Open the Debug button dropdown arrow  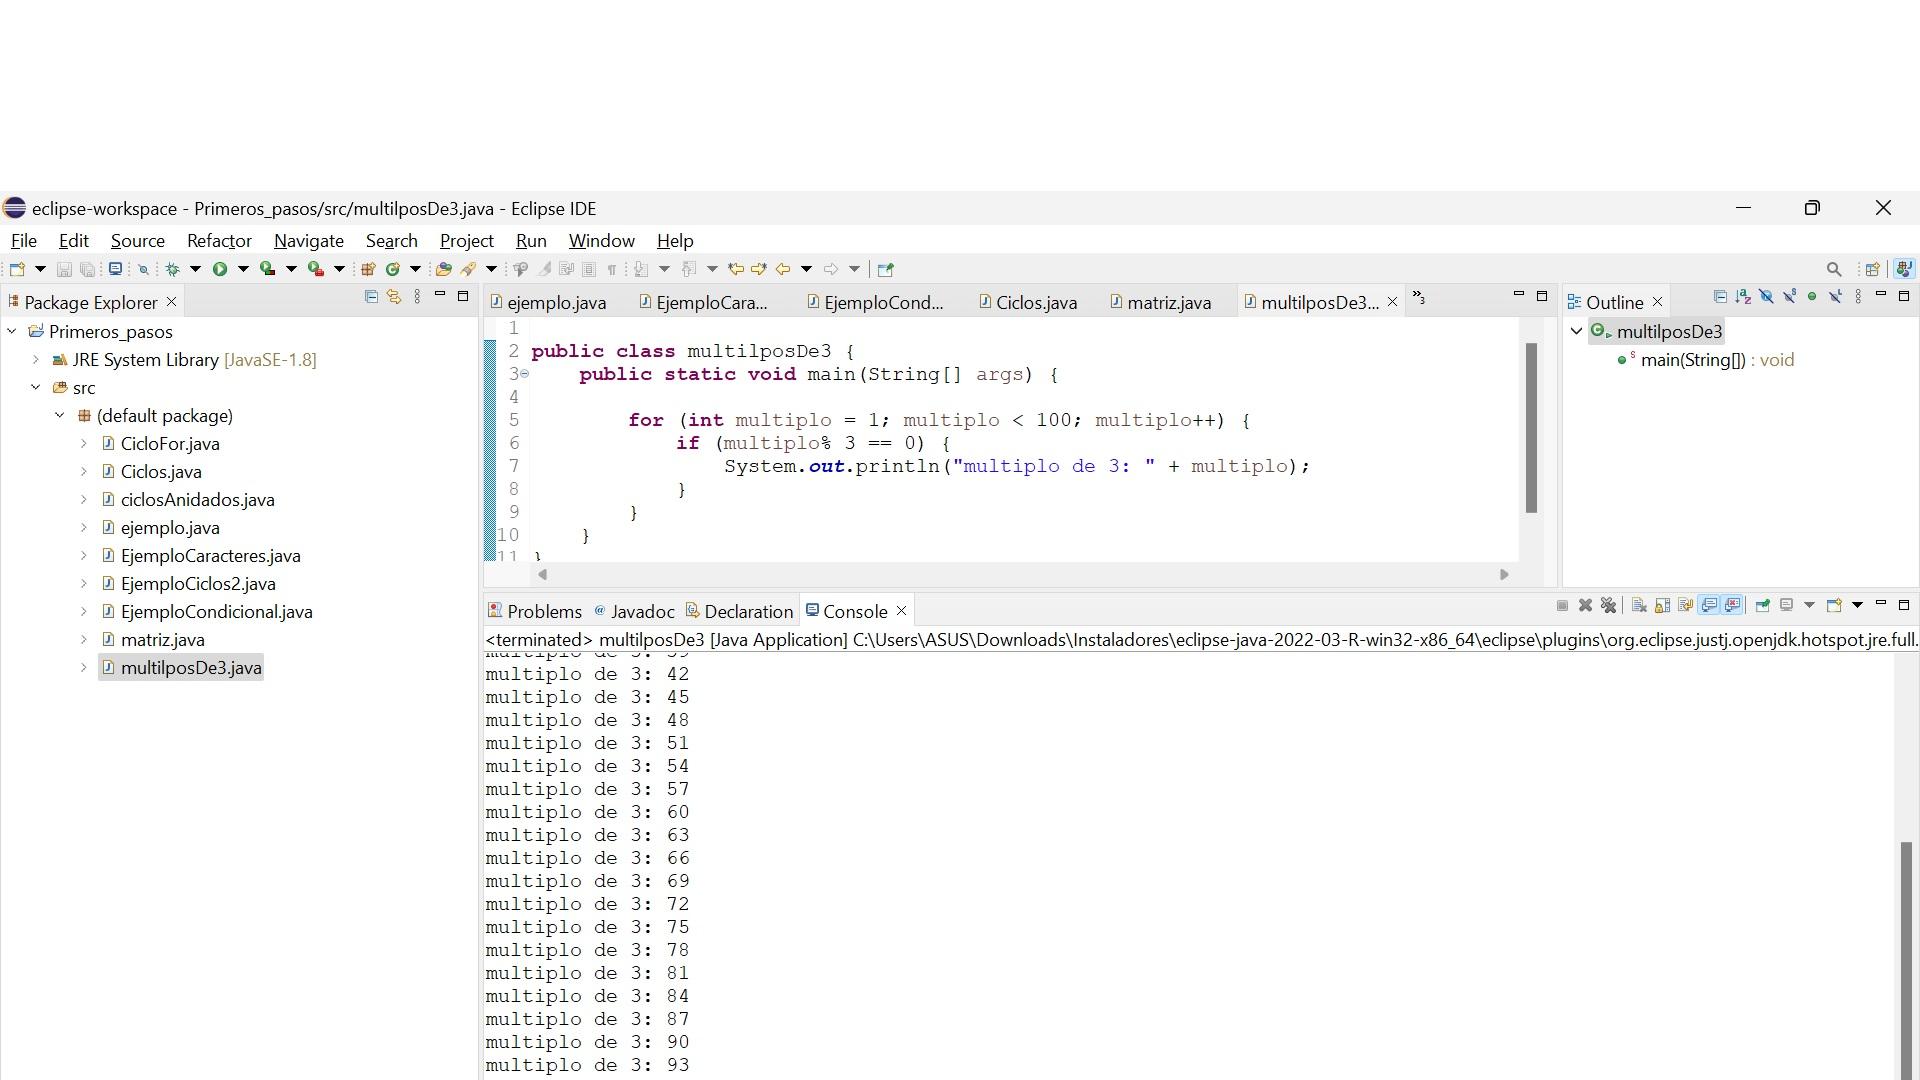pos(195,269)
